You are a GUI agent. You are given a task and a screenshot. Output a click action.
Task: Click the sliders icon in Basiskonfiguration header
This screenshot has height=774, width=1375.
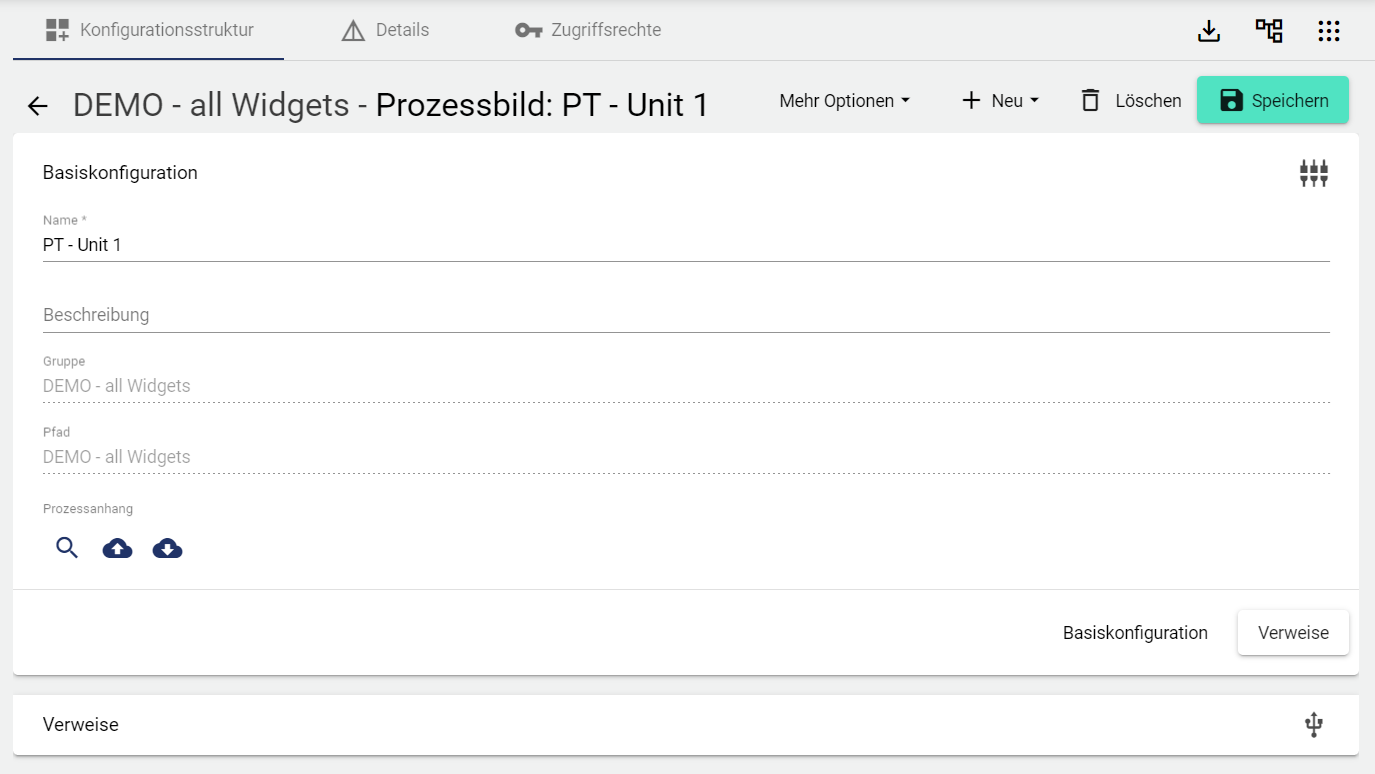coord(1313,174)
